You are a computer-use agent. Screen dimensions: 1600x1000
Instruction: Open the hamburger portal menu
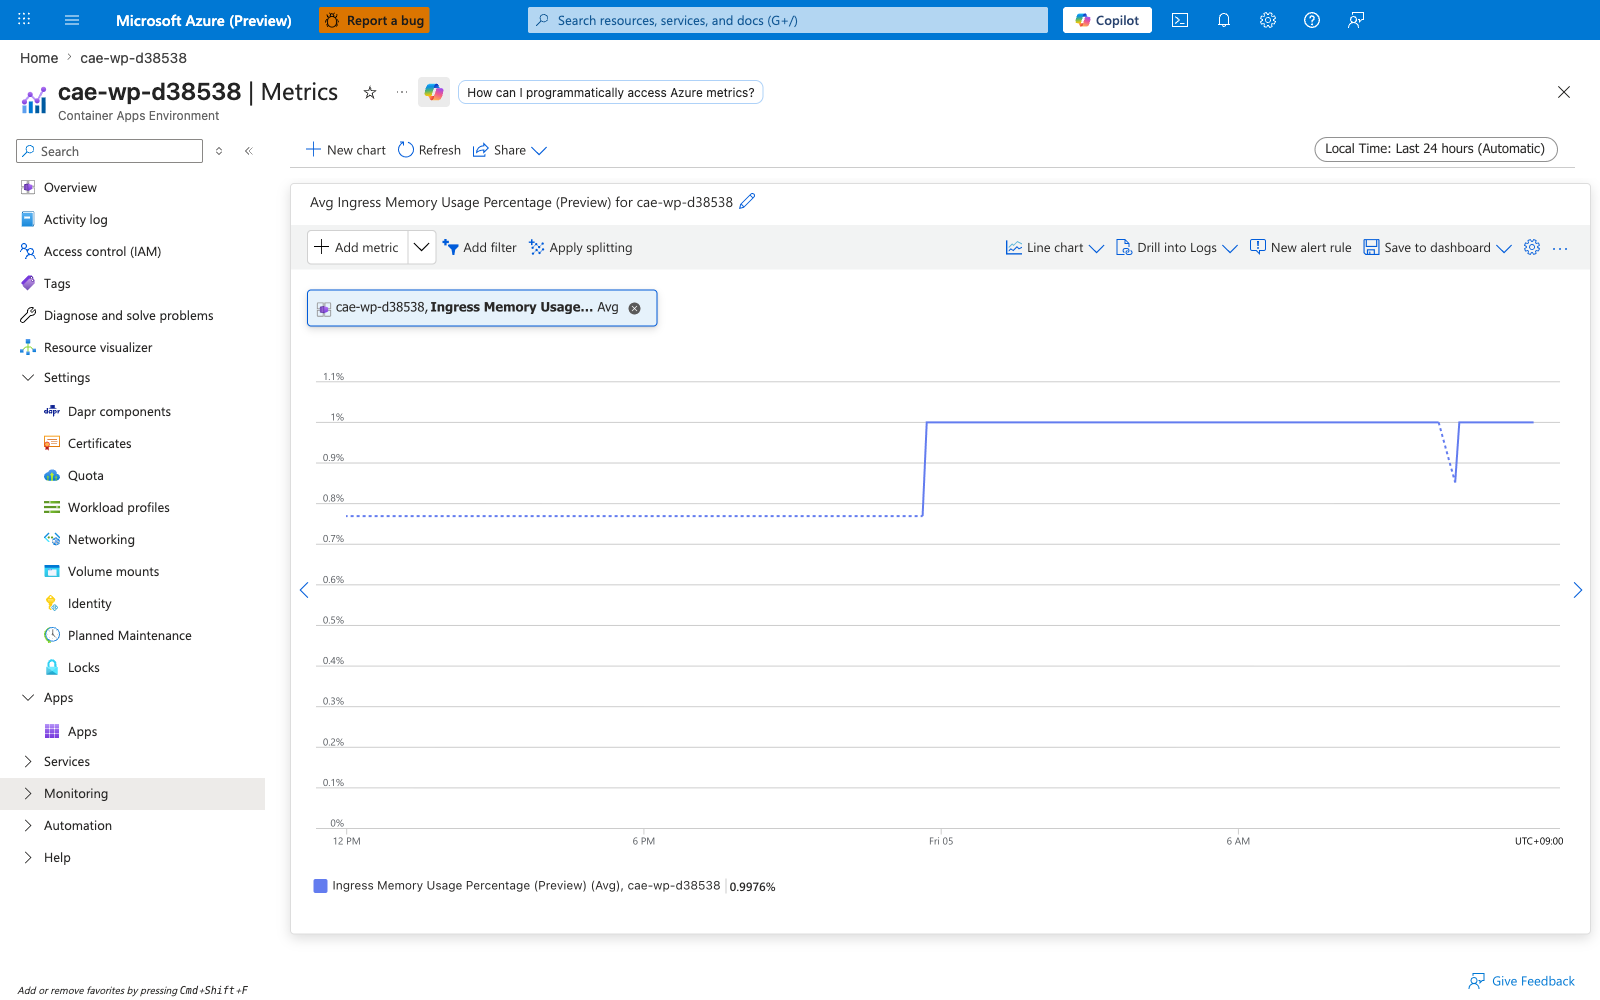[72, 20]
